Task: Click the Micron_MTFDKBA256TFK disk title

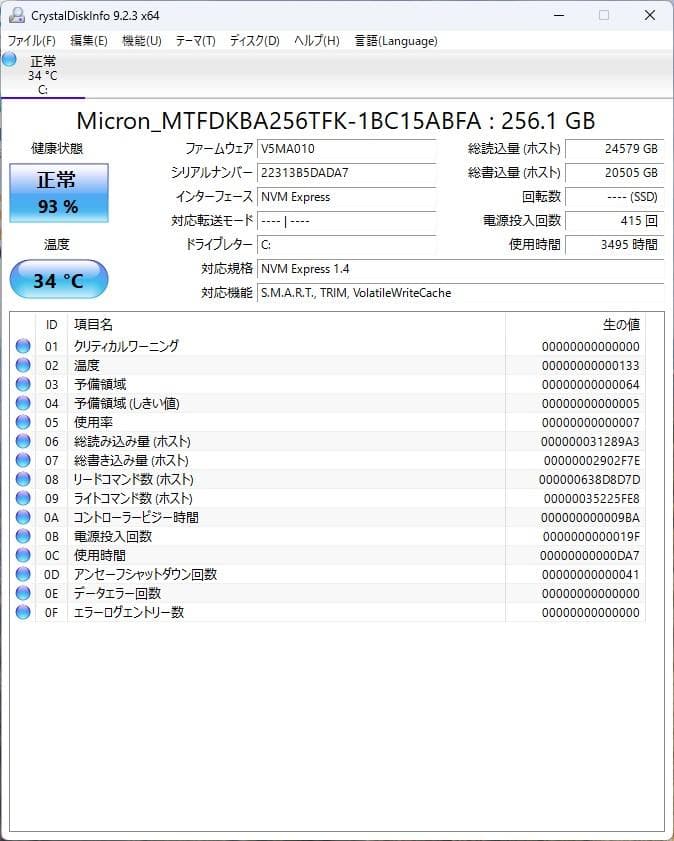Action: 336,121
